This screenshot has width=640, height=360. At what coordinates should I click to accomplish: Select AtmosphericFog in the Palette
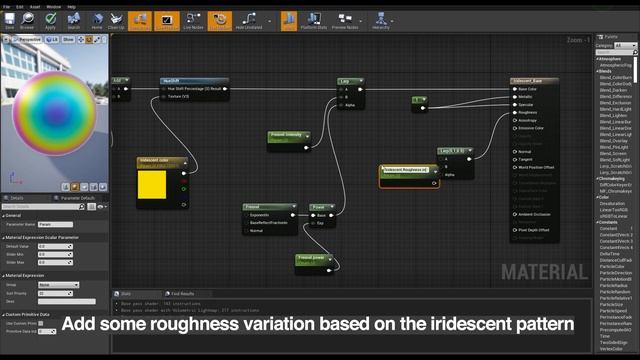coord(616,65)
